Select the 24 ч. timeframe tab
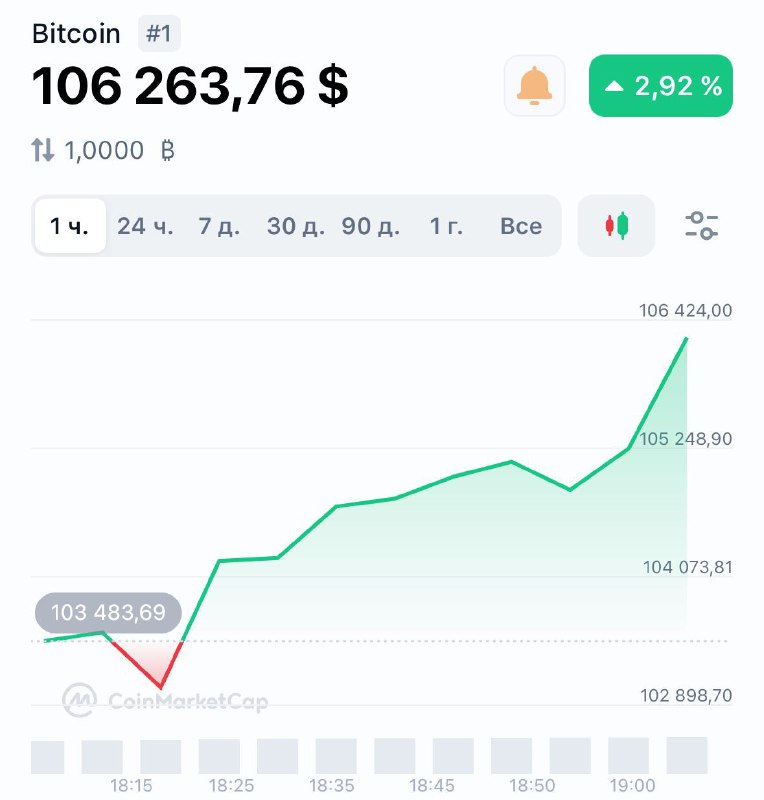764x800 pixels. tap(145, 226)
